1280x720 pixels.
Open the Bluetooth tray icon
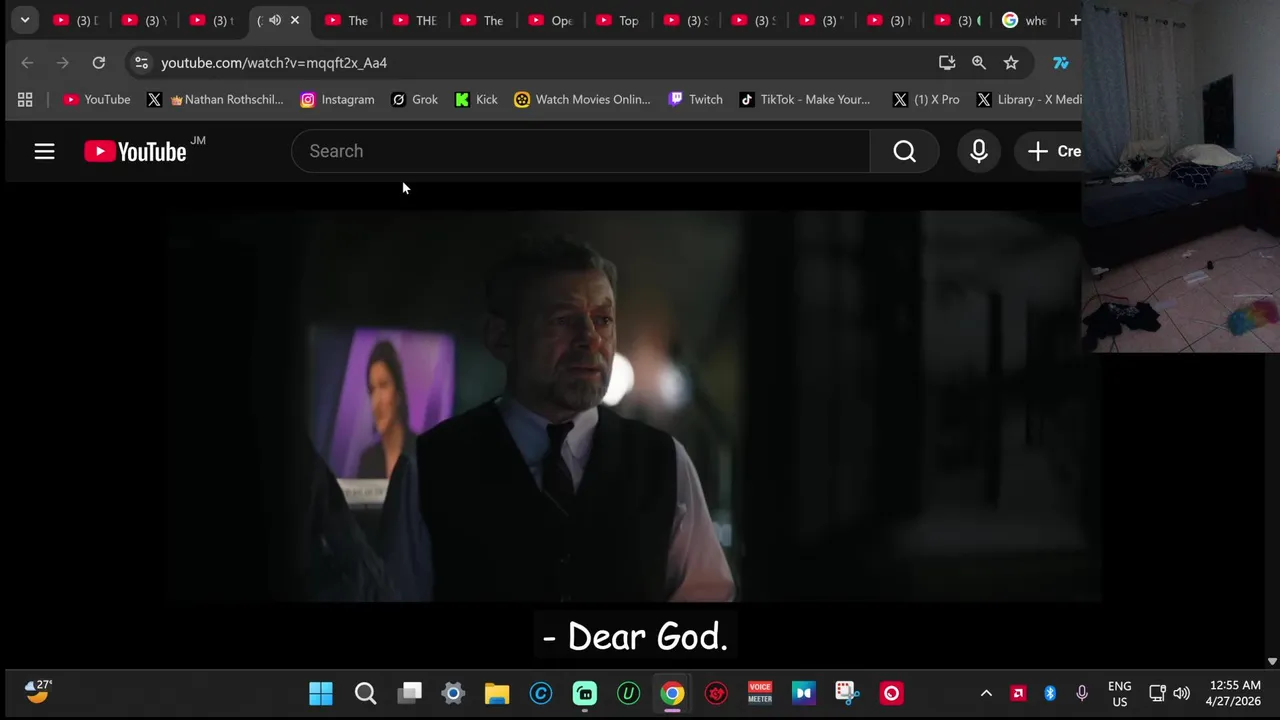1050,693
